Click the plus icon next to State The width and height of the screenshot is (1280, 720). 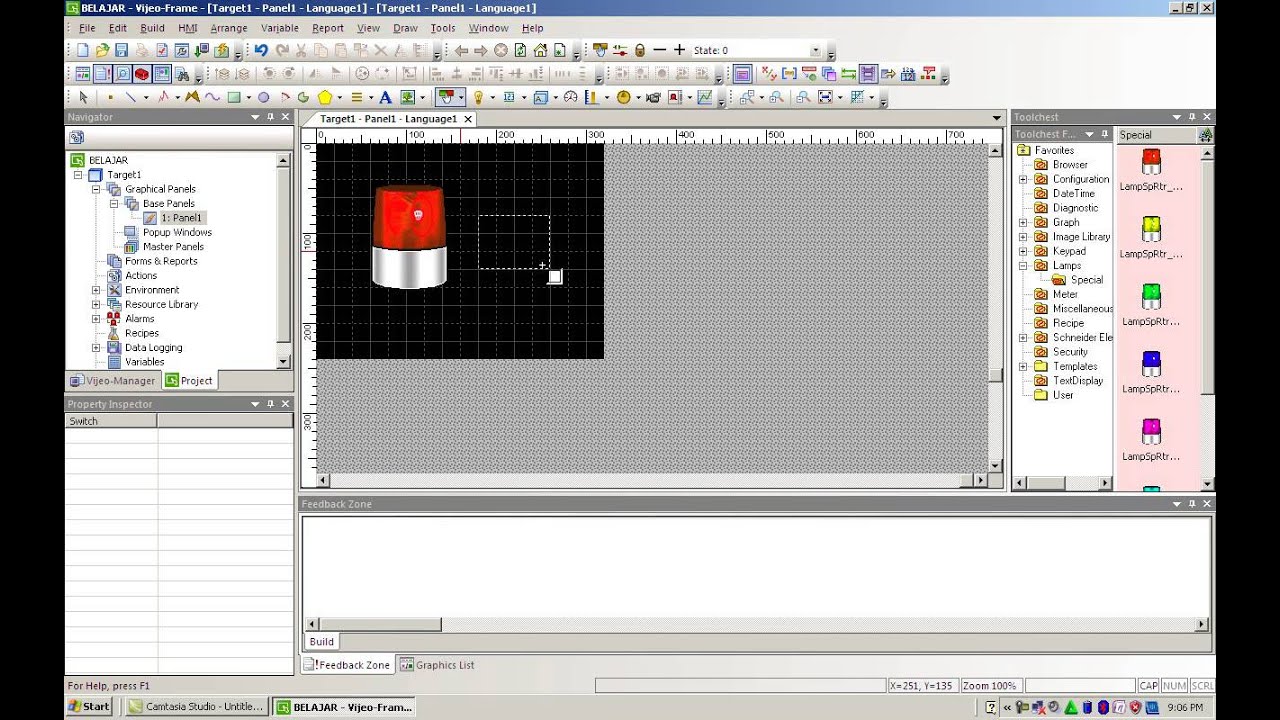click(x=679, y=50)
